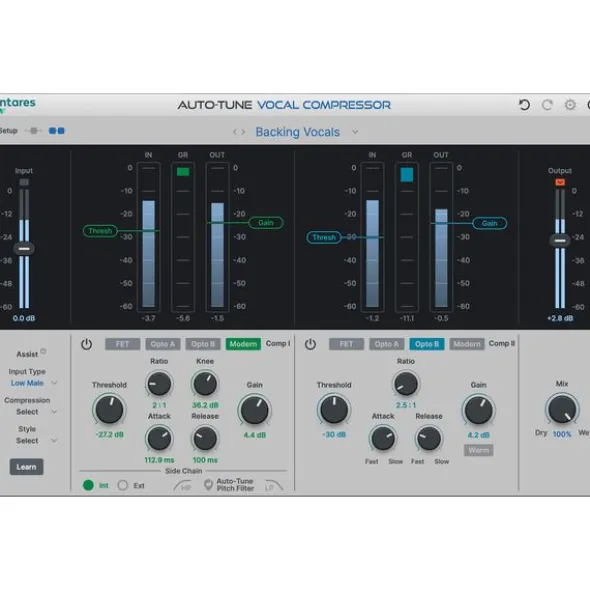This screenshot has height=591, width=590.
Task: Toggle Auto-Tune Pitch Filter icon
Action: (208, 485)
